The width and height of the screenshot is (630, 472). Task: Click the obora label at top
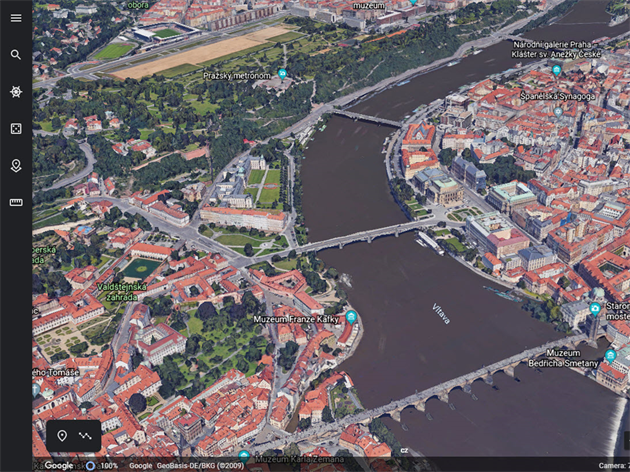click(138, 5)
